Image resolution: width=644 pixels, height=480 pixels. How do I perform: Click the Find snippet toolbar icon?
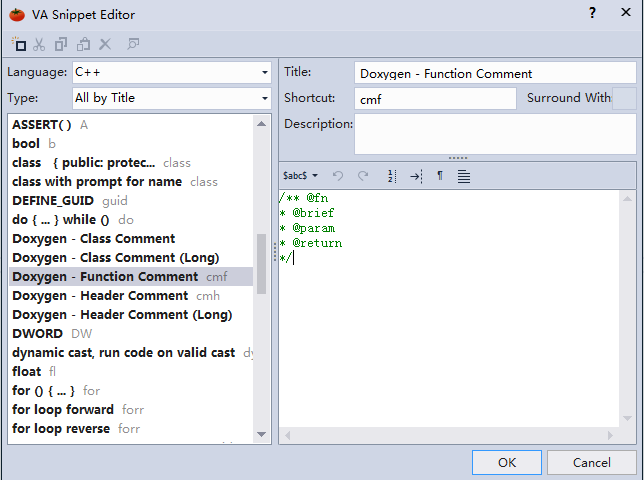133,44
